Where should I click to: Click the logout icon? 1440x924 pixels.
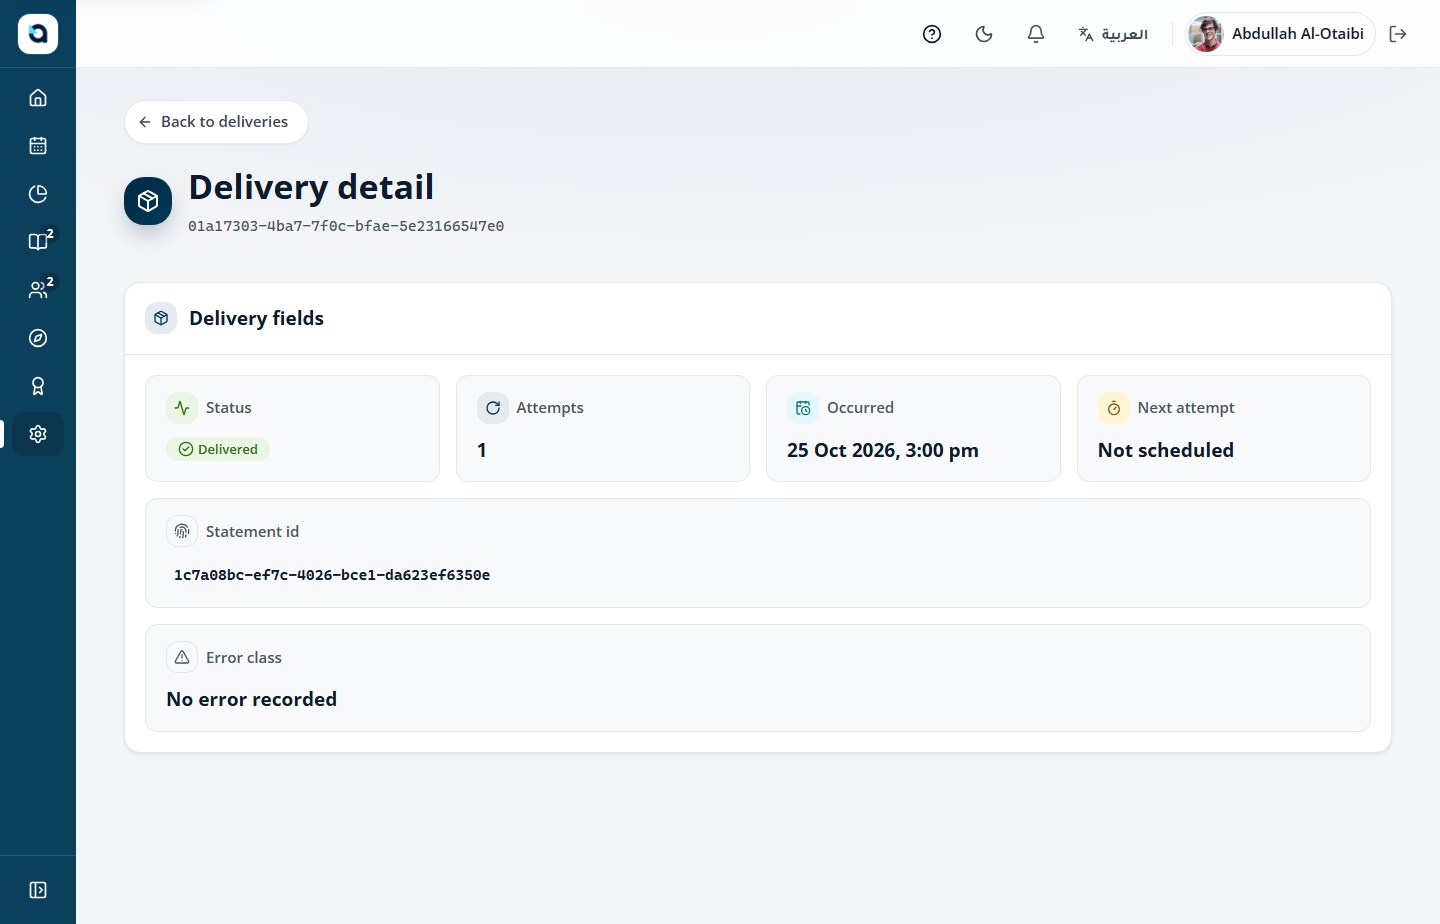point(1398,34)
